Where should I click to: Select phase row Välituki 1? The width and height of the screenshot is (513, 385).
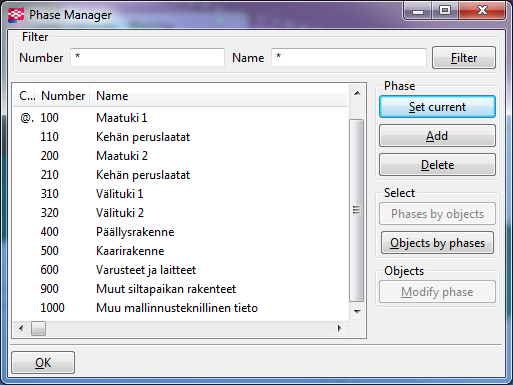181,194
